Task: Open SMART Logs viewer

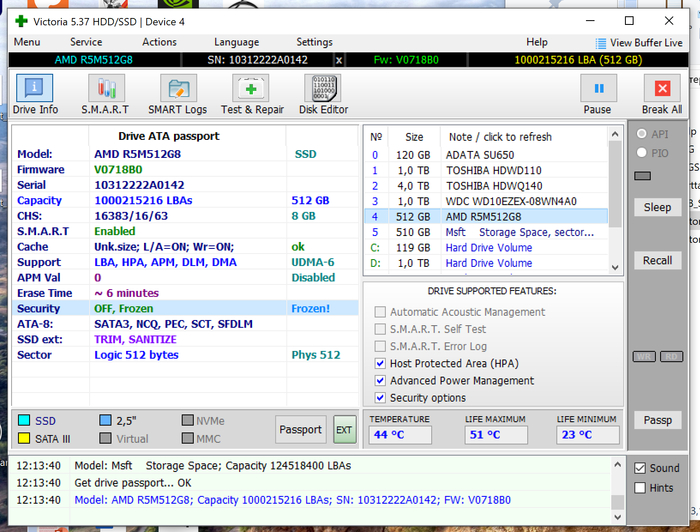Action: [178, 95]
